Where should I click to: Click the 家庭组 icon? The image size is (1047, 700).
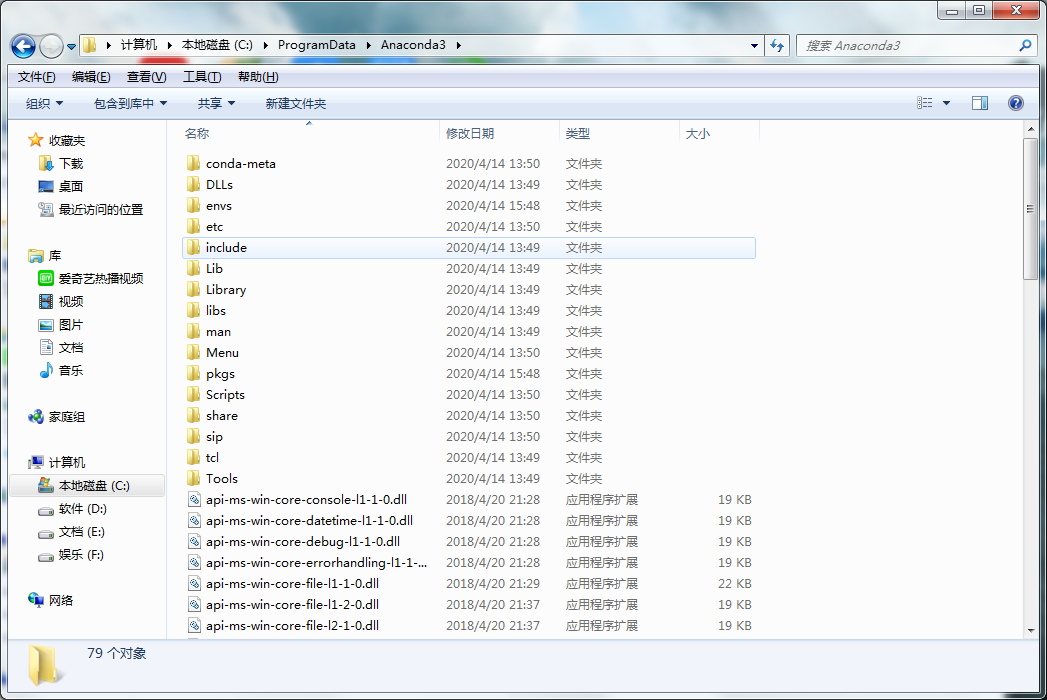35,417
